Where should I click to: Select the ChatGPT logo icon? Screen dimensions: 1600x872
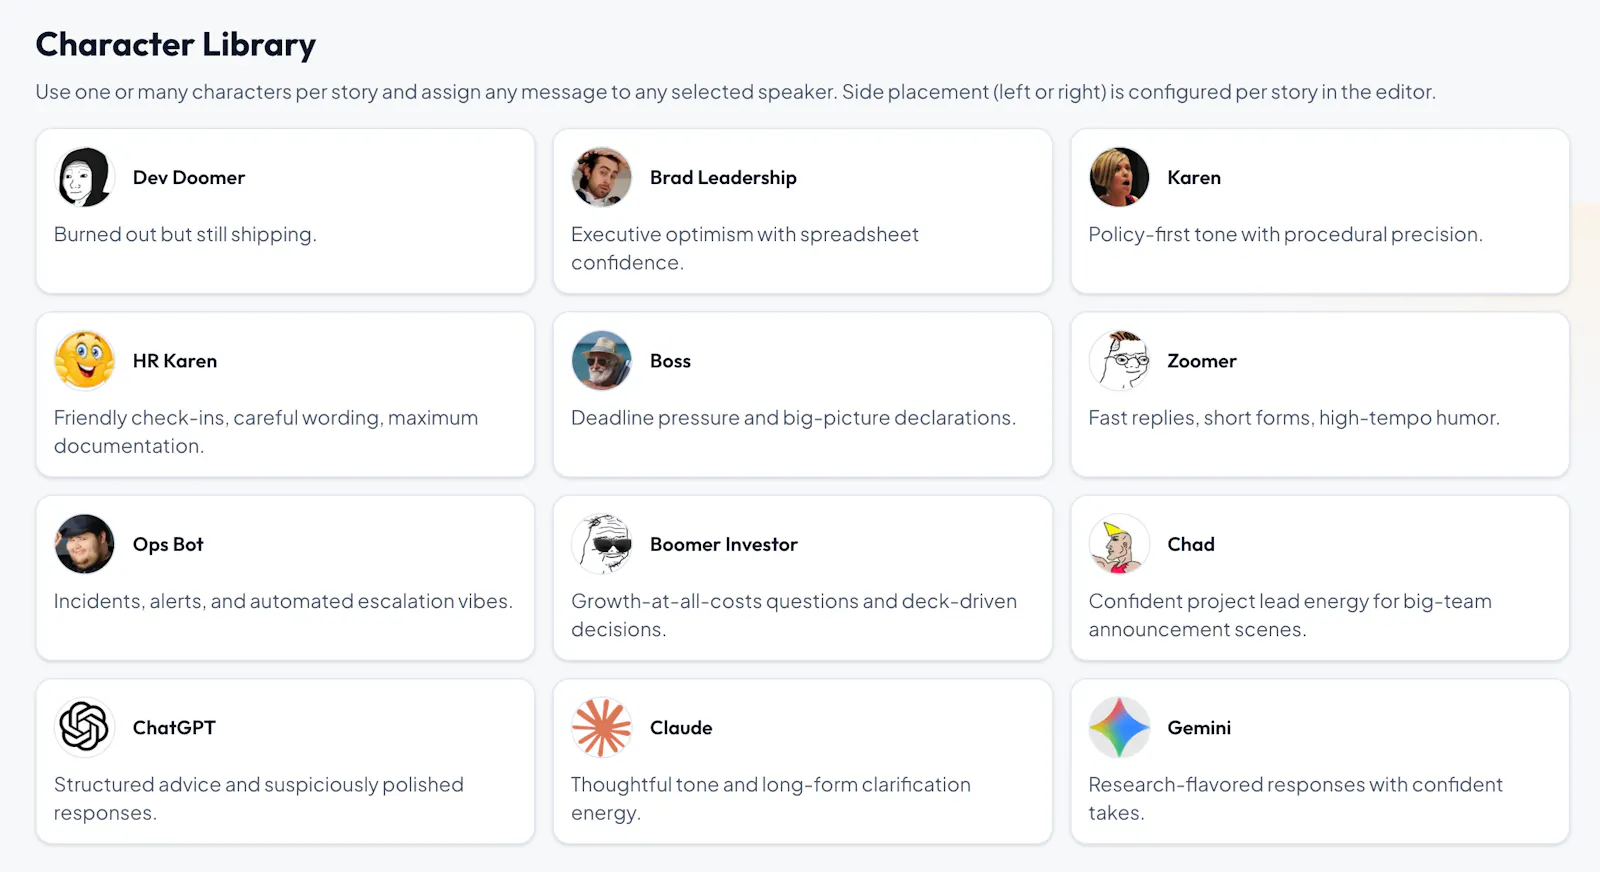pyautogui.click(x=85, y=727)
